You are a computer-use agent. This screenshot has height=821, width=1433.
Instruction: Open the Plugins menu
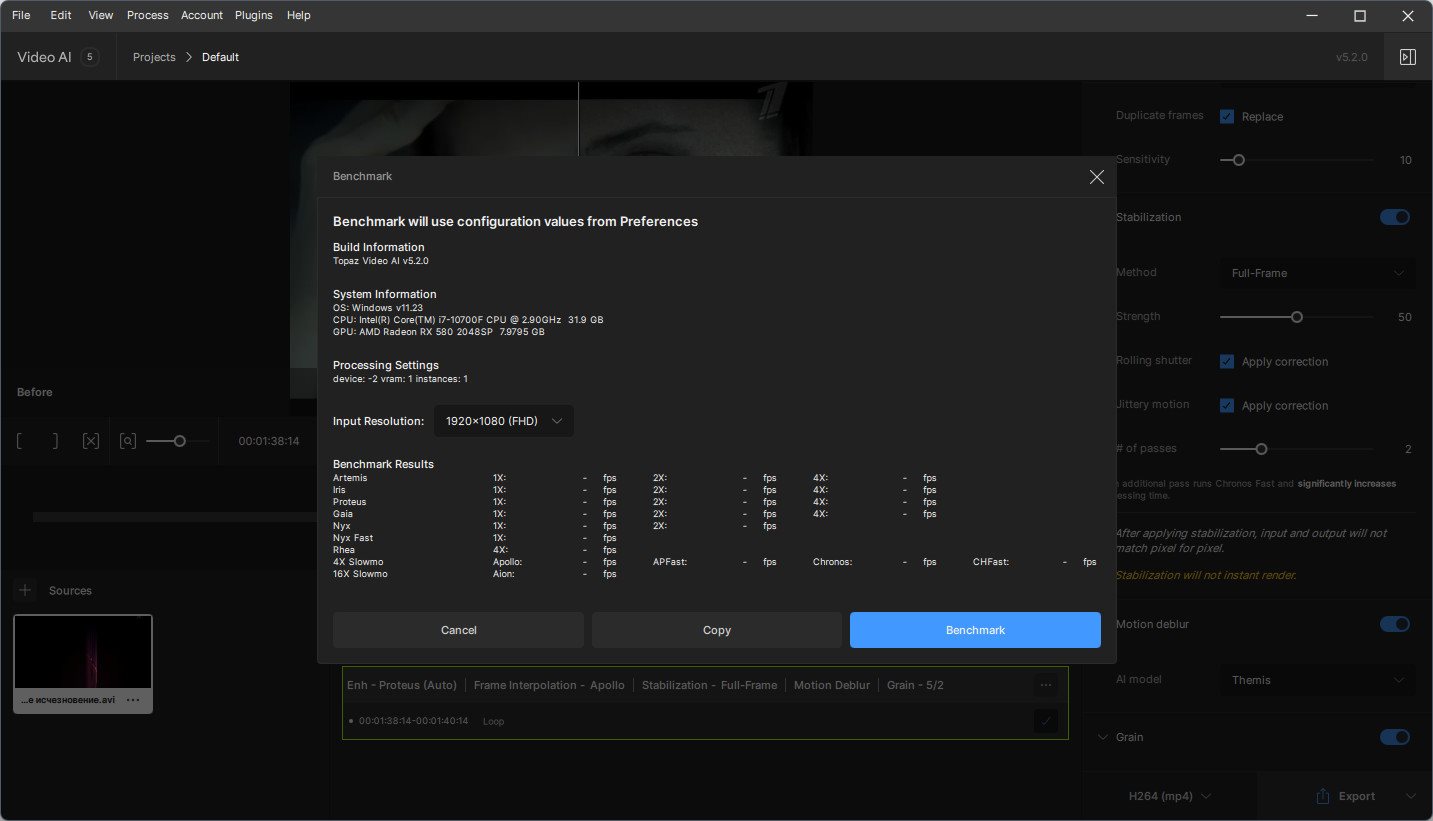tap(254, 15)
